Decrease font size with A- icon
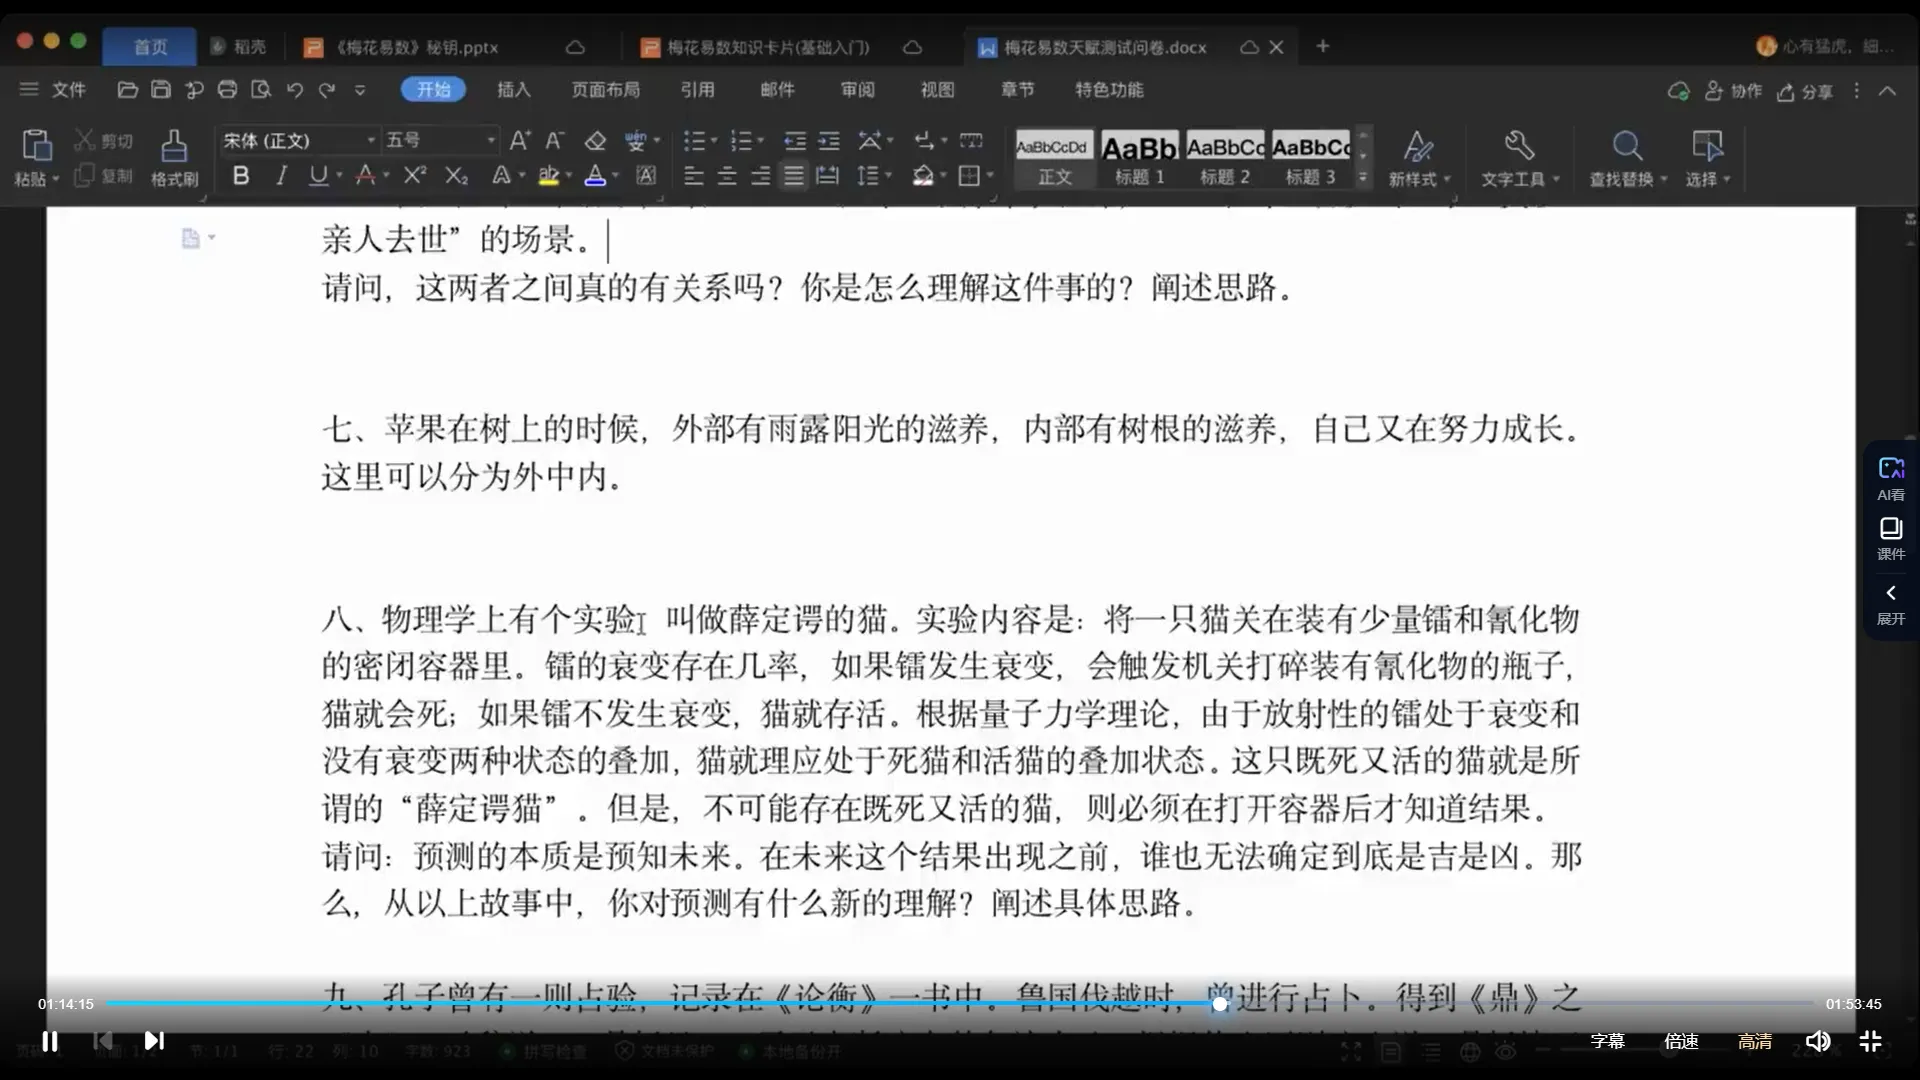Viewport: 1920px width, 1080px height. coord(555,140)
